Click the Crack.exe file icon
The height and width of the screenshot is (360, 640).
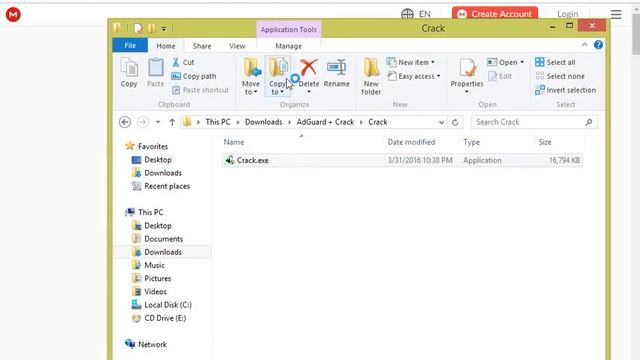pyautogui.click(x=229, y=160)
